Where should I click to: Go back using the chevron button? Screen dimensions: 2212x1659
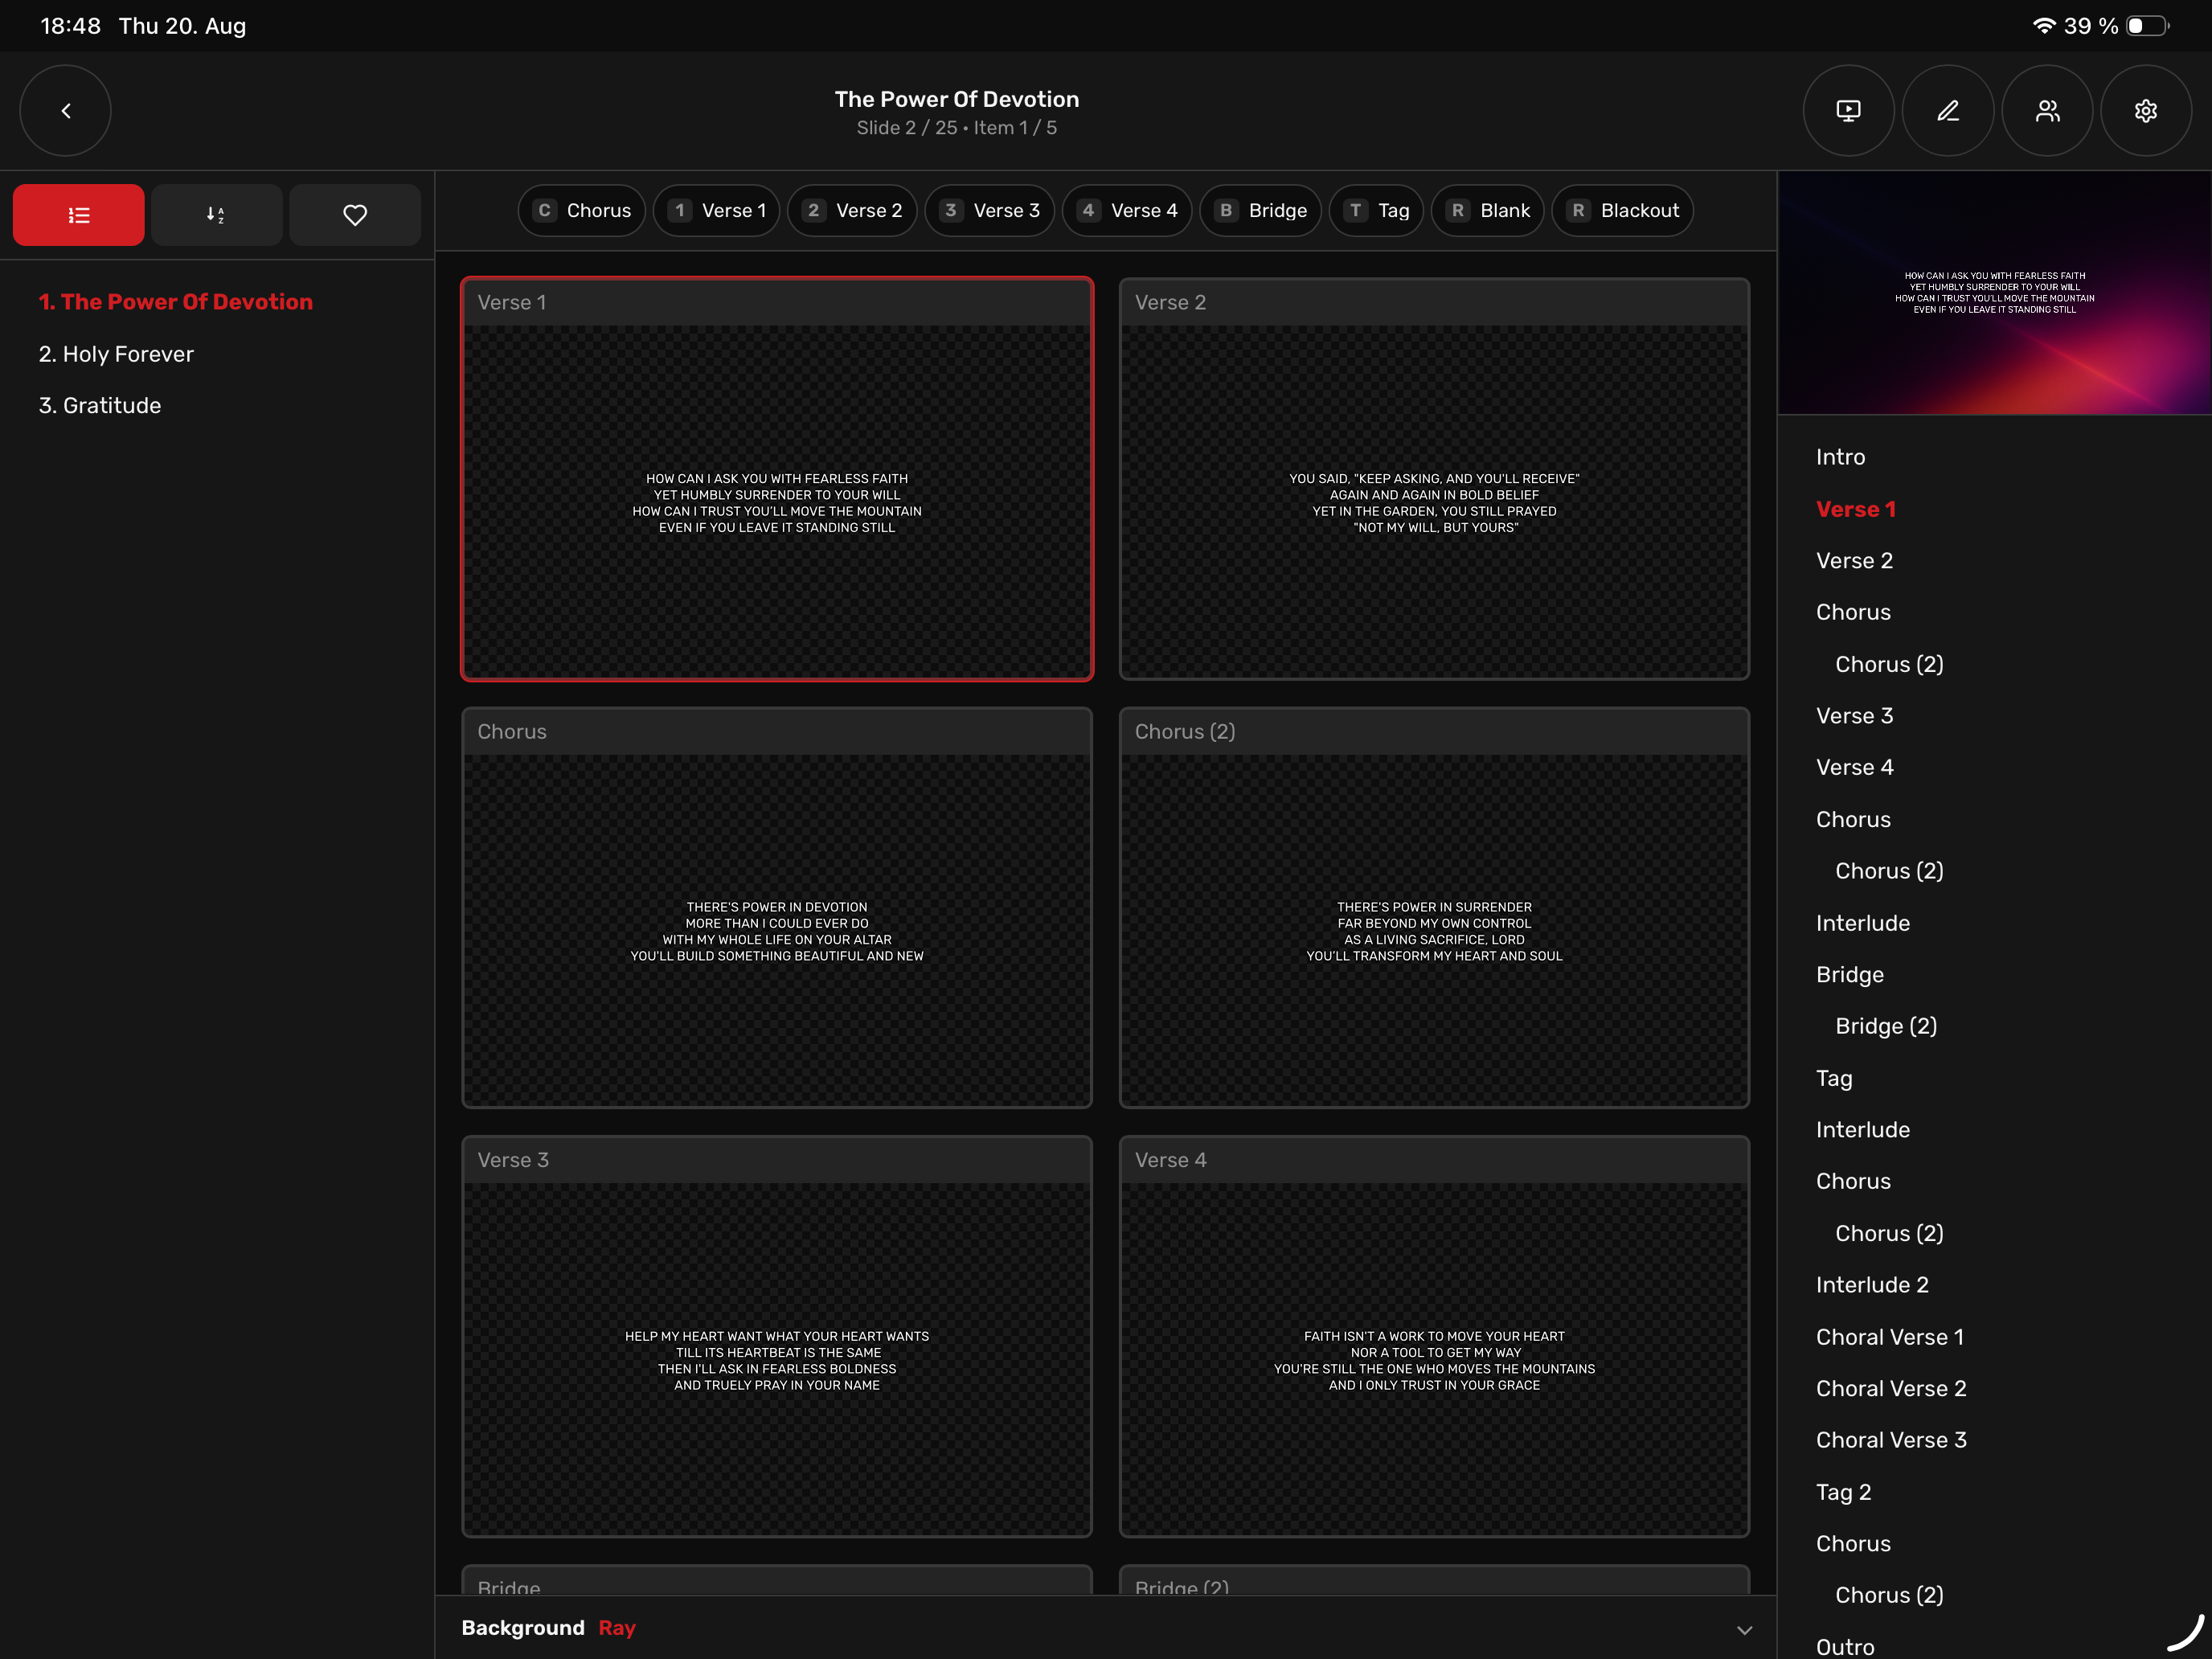[66, 111]
